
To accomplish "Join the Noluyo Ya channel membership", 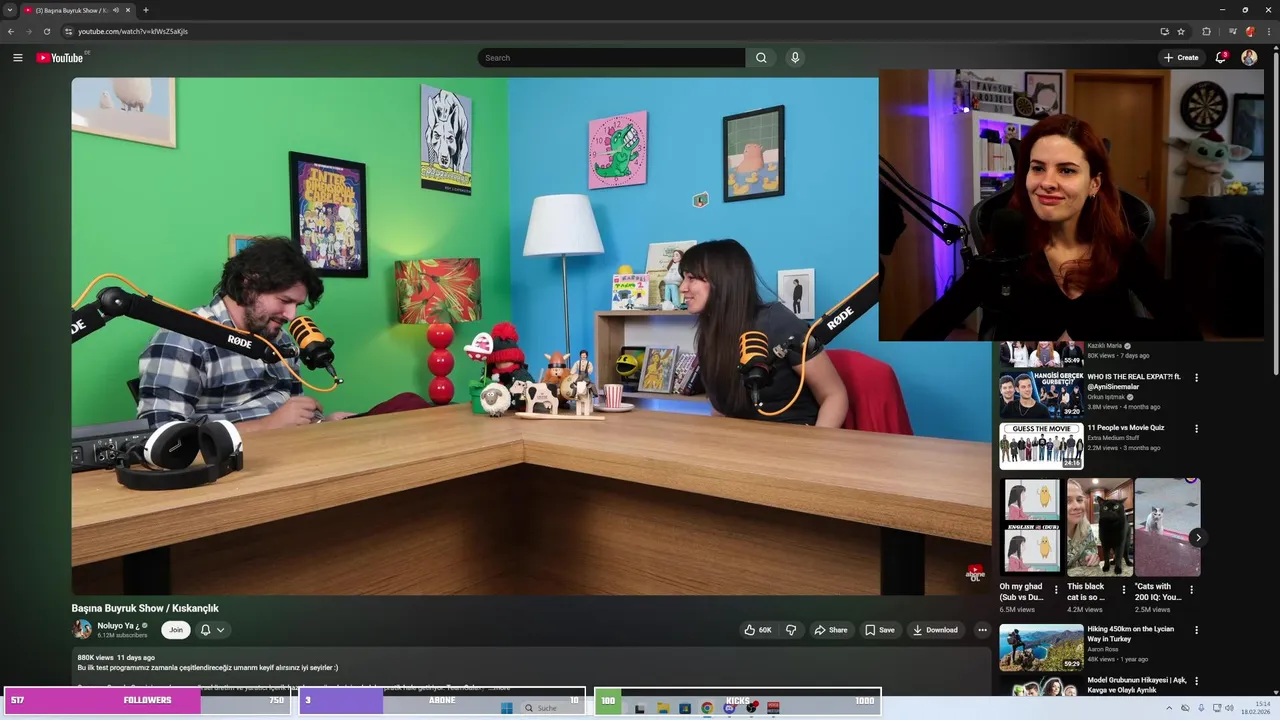I will pyautogui.click(x=176, y=630).
